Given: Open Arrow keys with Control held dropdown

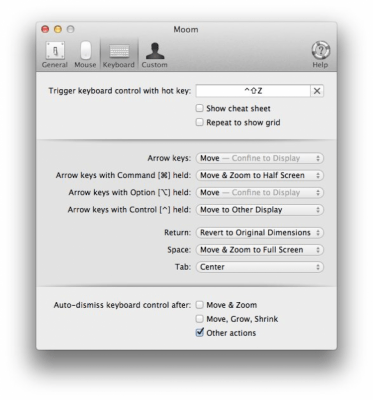Looking at the screenshot, I should tap(260, 210).
